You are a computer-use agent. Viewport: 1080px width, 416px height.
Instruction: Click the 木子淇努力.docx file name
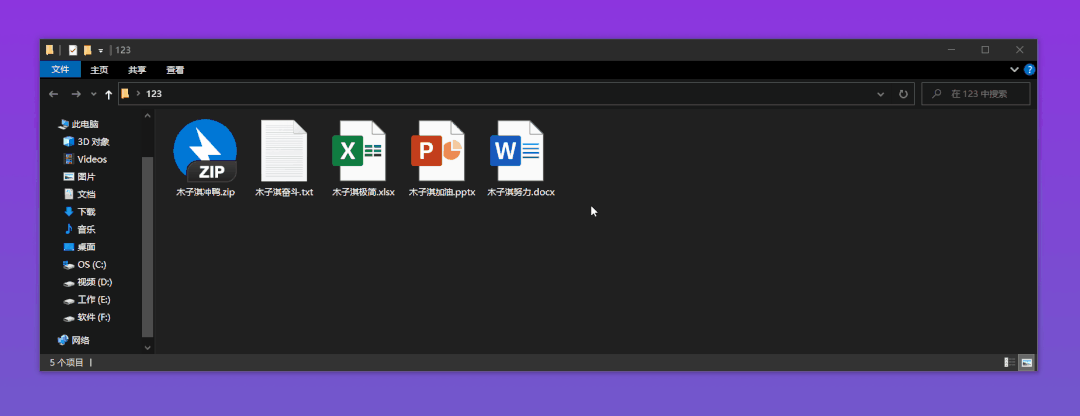pos(521,192)
